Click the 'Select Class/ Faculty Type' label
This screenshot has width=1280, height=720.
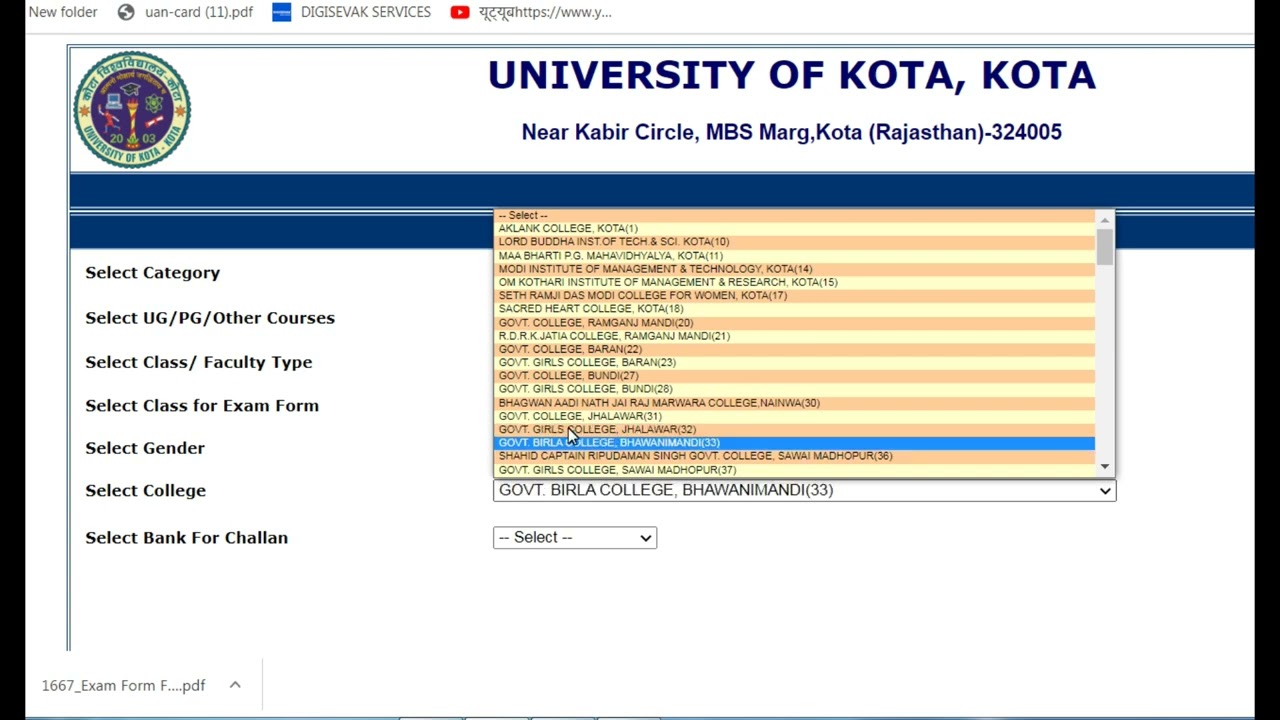coord(198,362)
